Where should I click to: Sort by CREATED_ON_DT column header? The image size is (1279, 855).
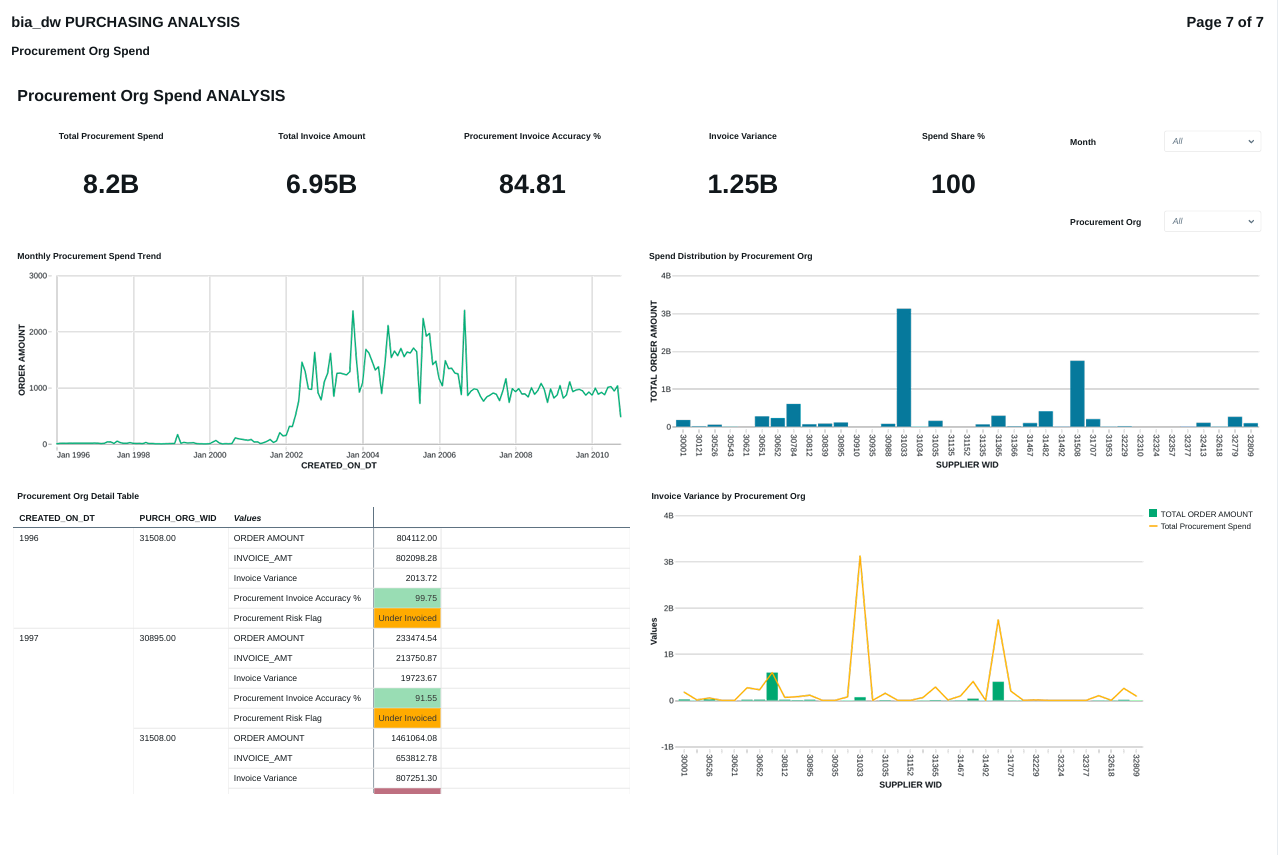tap(57, 518)
